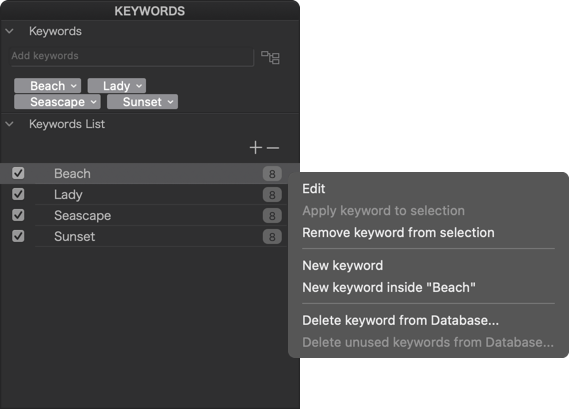Image resolution: width=569 pixels, height=409 pixels.
Task: Open the Sunset tag dropdown arrow
Action: tap(171, 102)
